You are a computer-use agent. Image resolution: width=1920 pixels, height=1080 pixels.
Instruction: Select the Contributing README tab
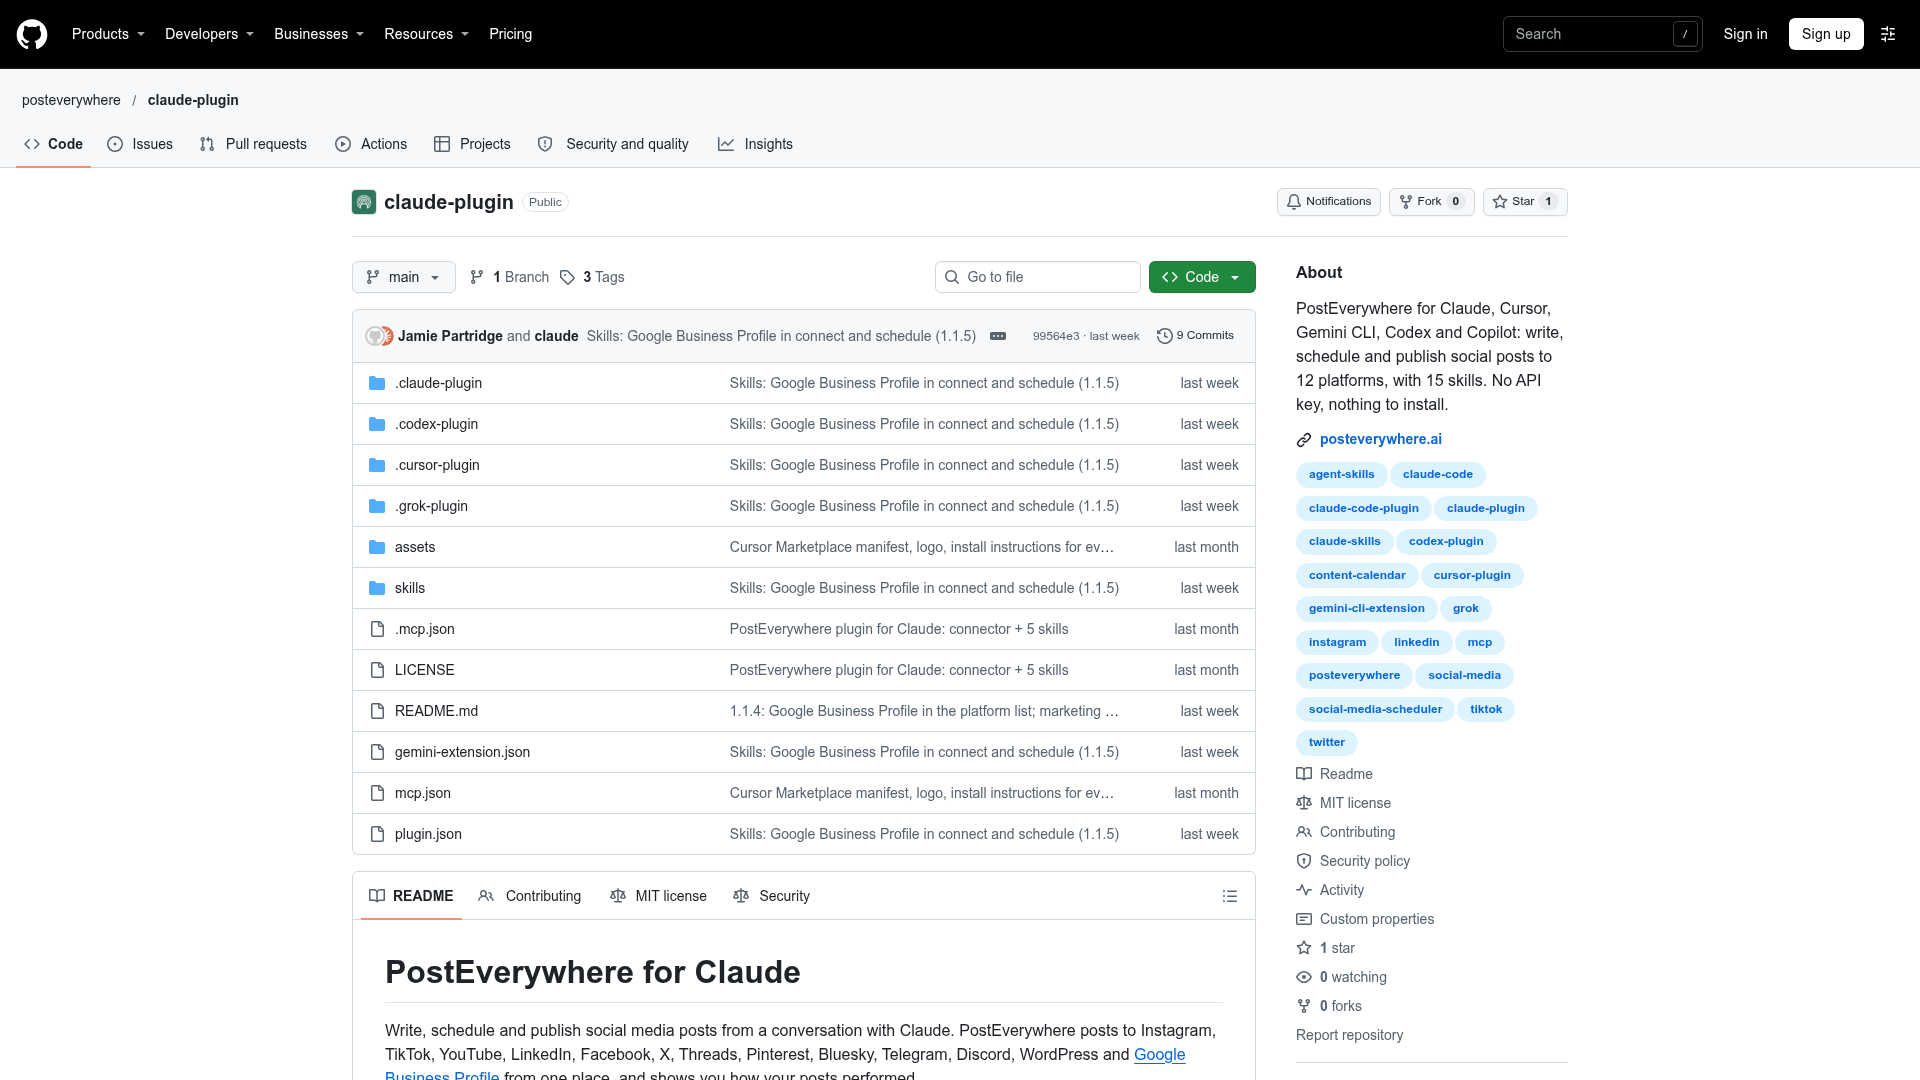click(530, 896)
